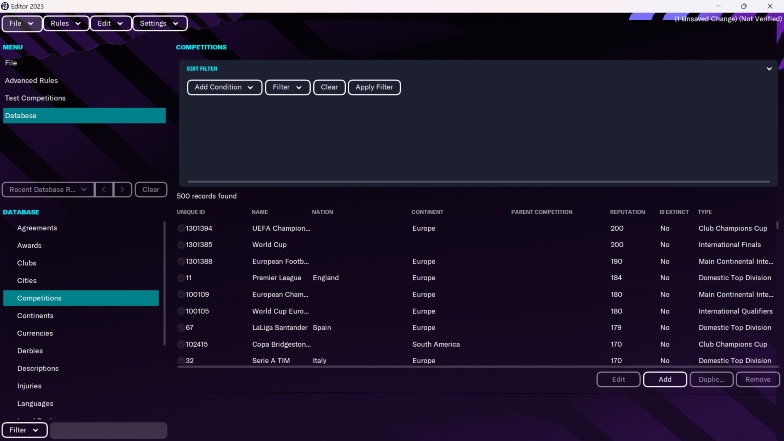The width and height of the screenshot is (784, 441).
Task: Open Clubs in the database list
Action: pyautogui.click(x=81, y=263)
